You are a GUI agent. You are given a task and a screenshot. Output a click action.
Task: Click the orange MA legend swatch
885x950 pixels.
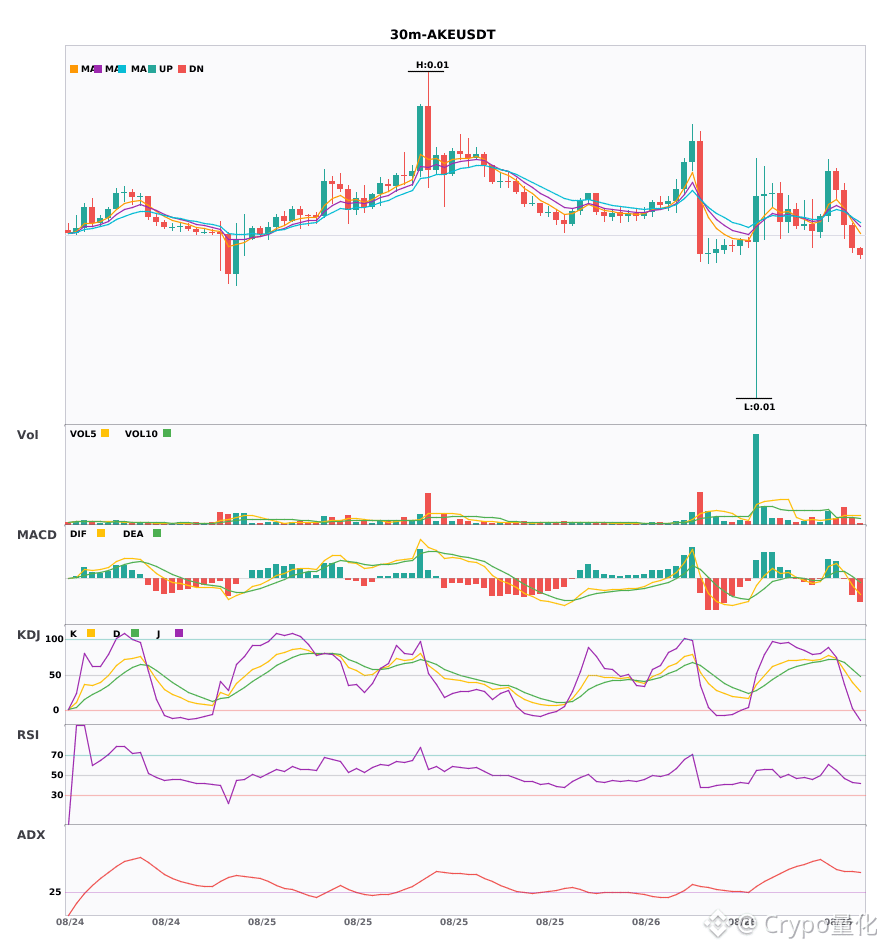point(74,69)
